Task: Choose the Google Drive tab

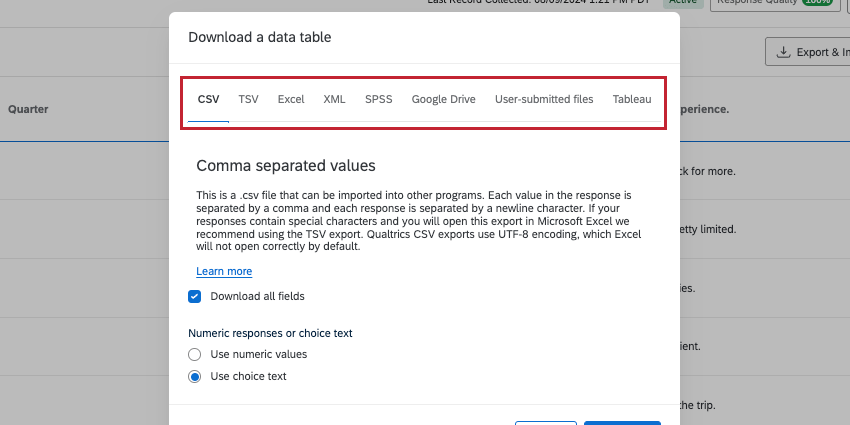Action: click(443, 99)
